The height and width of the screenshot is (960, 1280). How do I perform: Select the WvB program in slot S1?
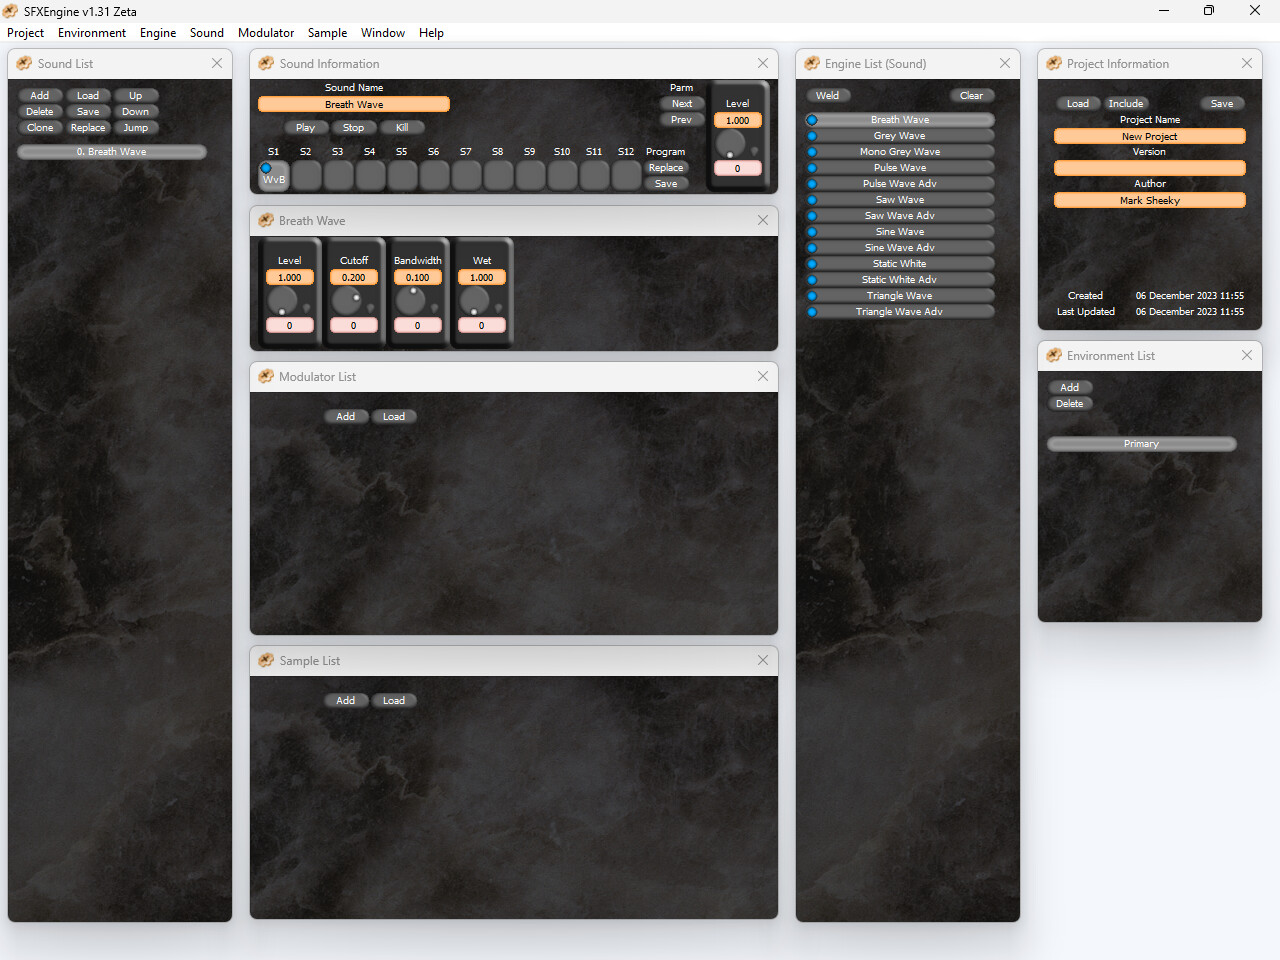coord(273,176)
